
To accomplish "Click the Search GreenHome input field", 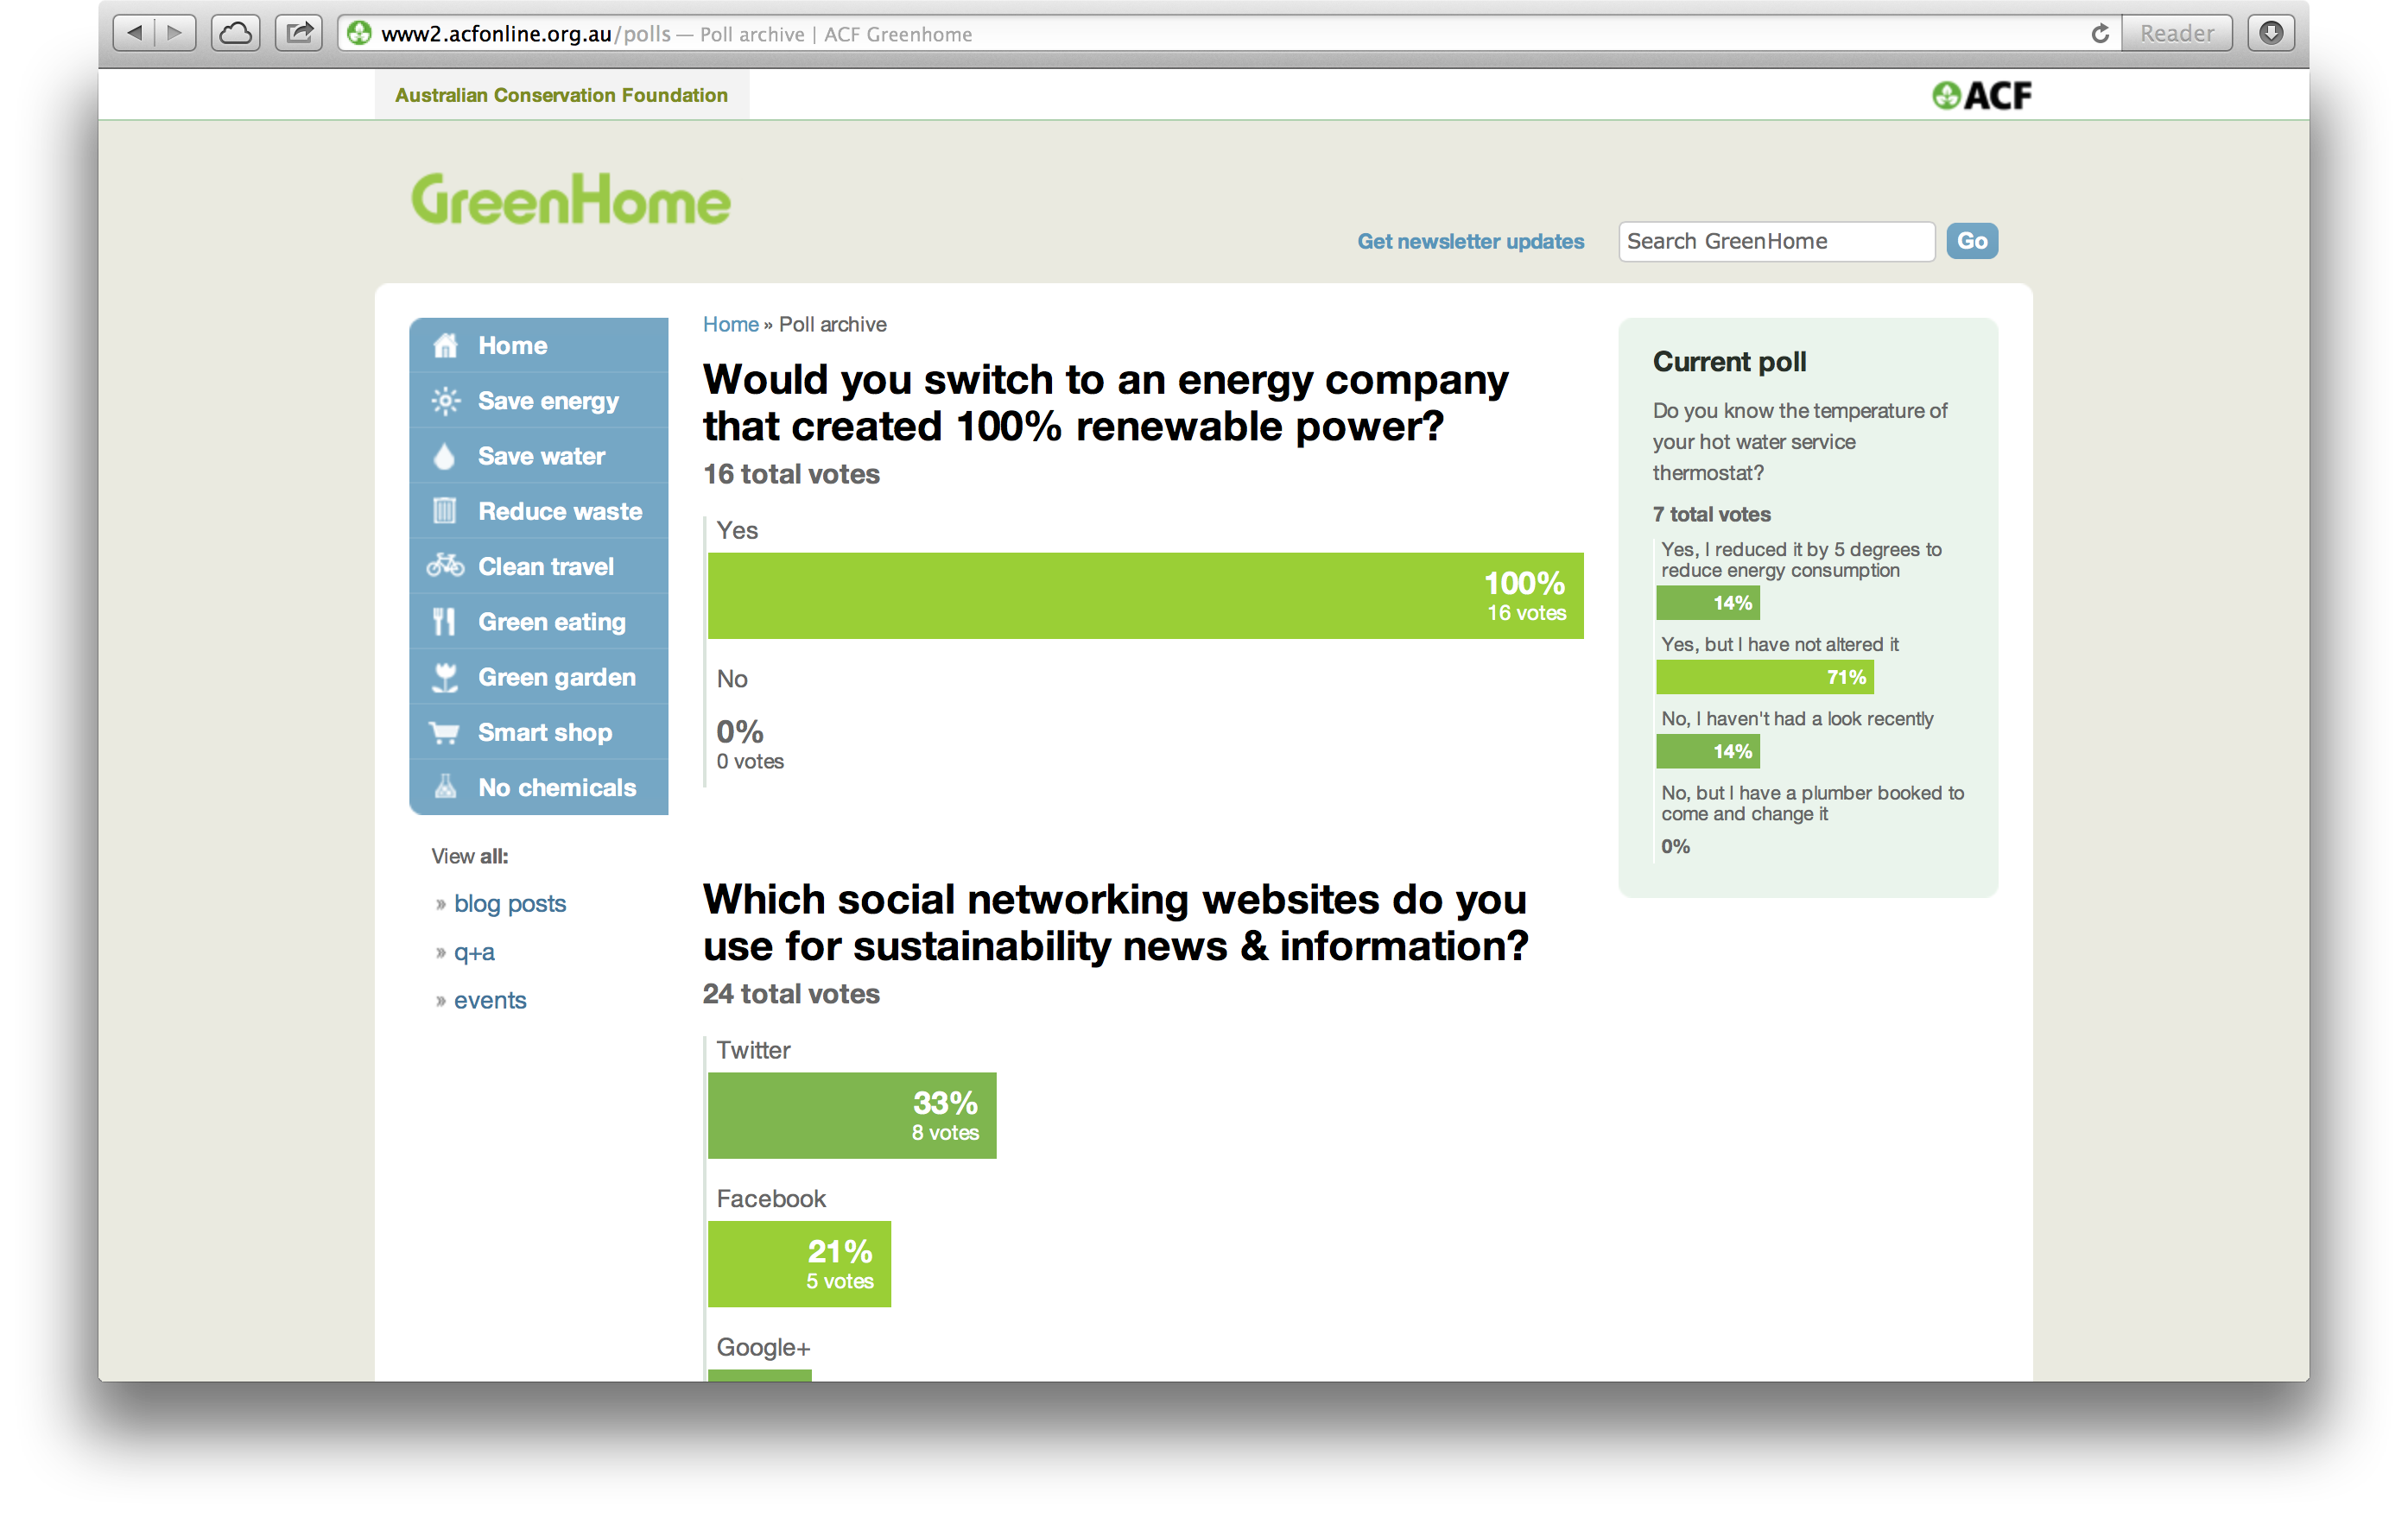I will pyautogui.click(x=1776, y=241).
